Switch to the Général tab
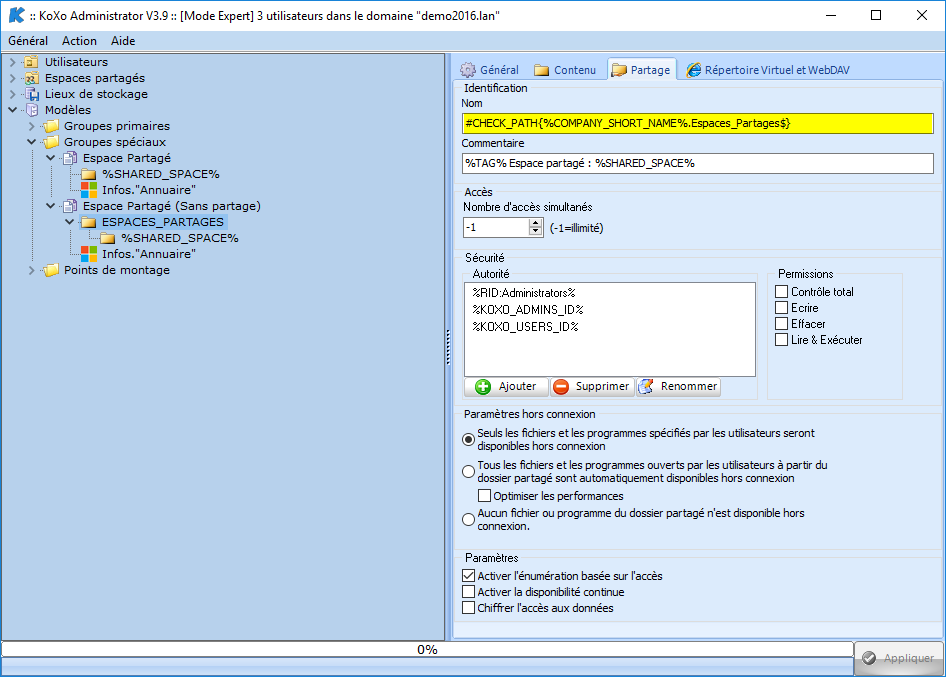The height and width of the screenshot is (677, 946). click(x=489, y=70)
